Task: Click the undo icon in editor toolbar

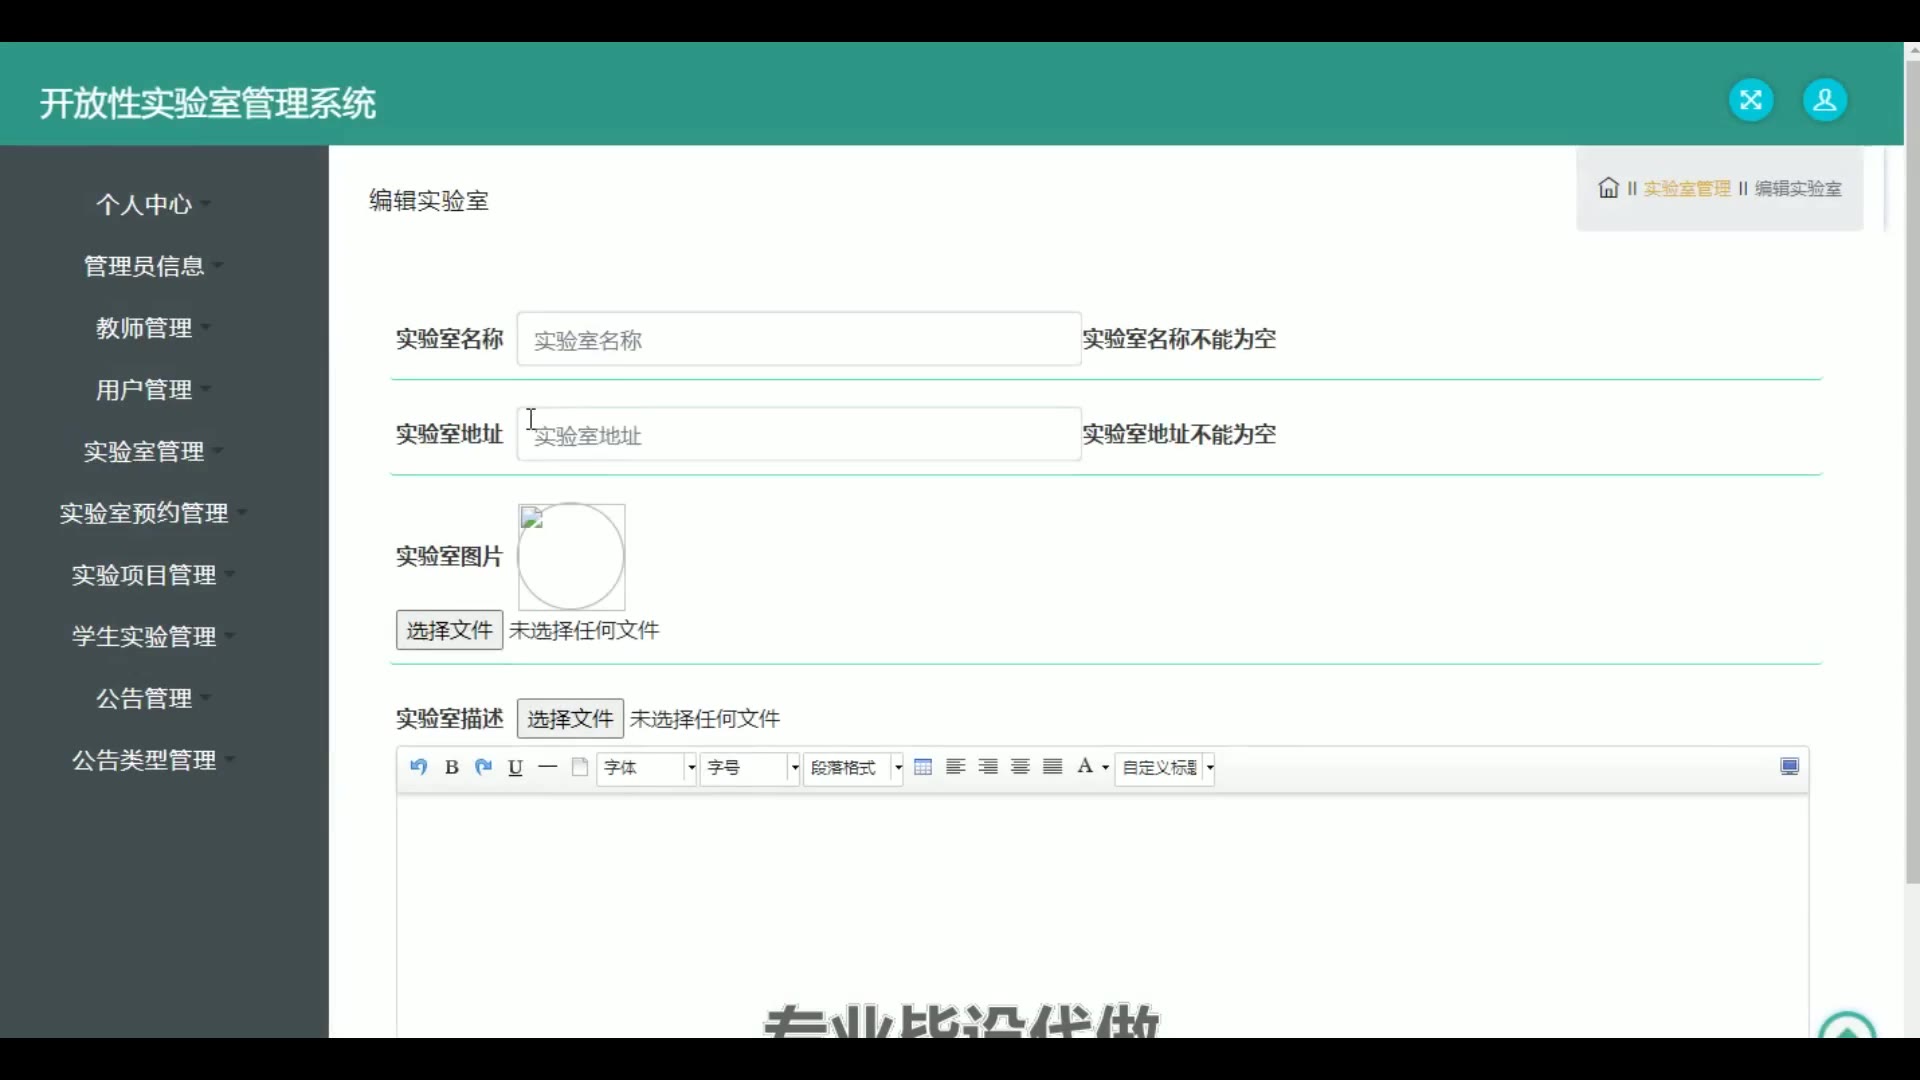Action: (x=418, y=767)
